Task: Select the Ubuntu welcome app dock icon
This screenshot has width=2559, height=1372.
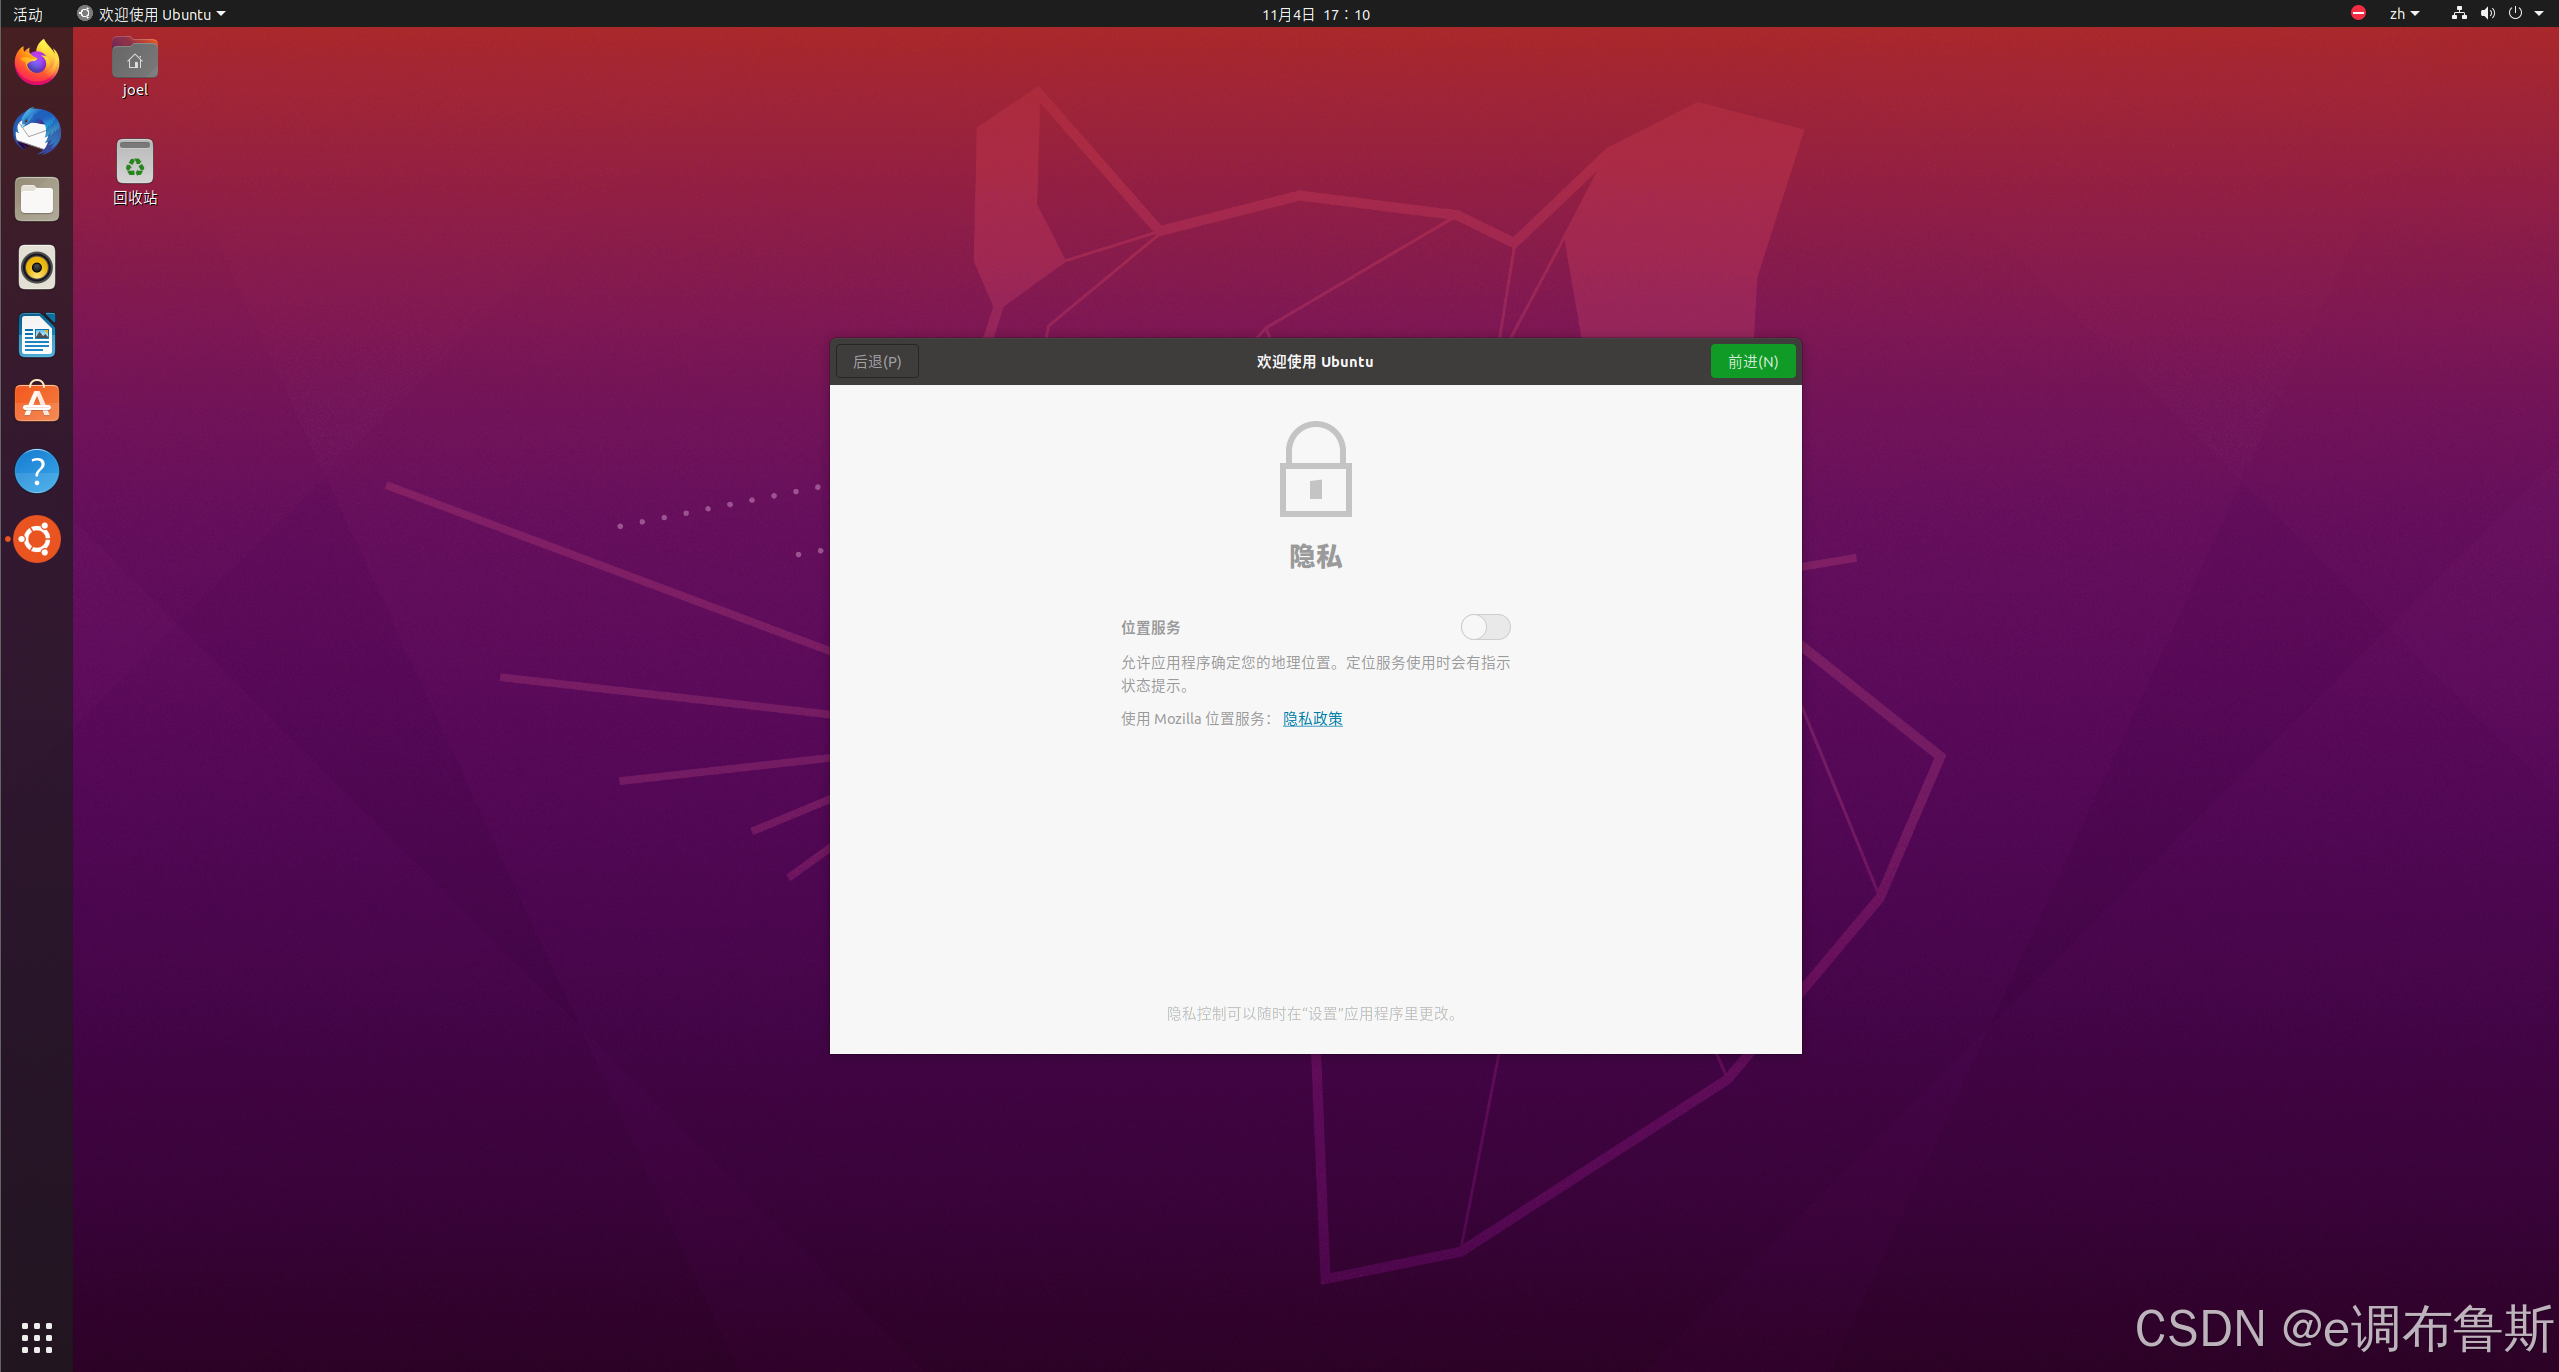Action: coord(37,539)
